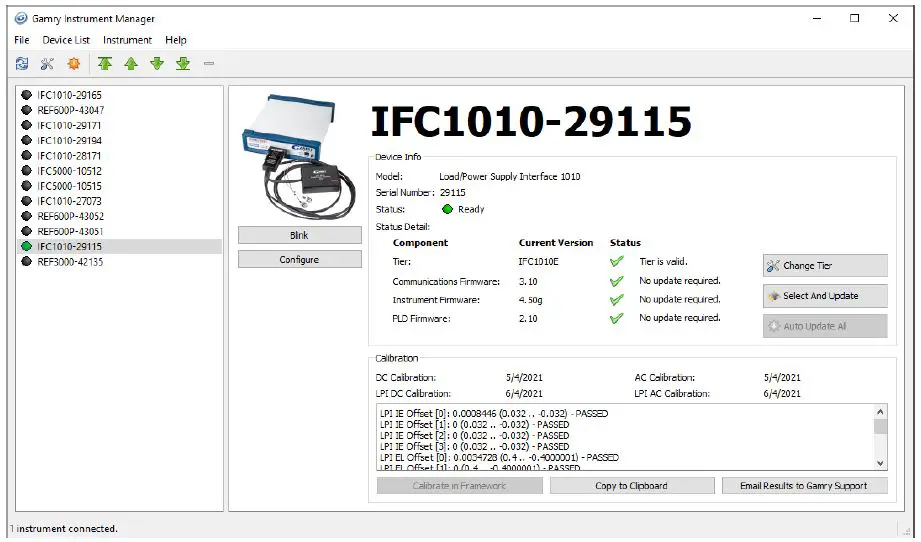This screenshot has height=542, width=921.
Task: Click the '4.50g' Instrument Firmware version
Action: pos(530,300)
